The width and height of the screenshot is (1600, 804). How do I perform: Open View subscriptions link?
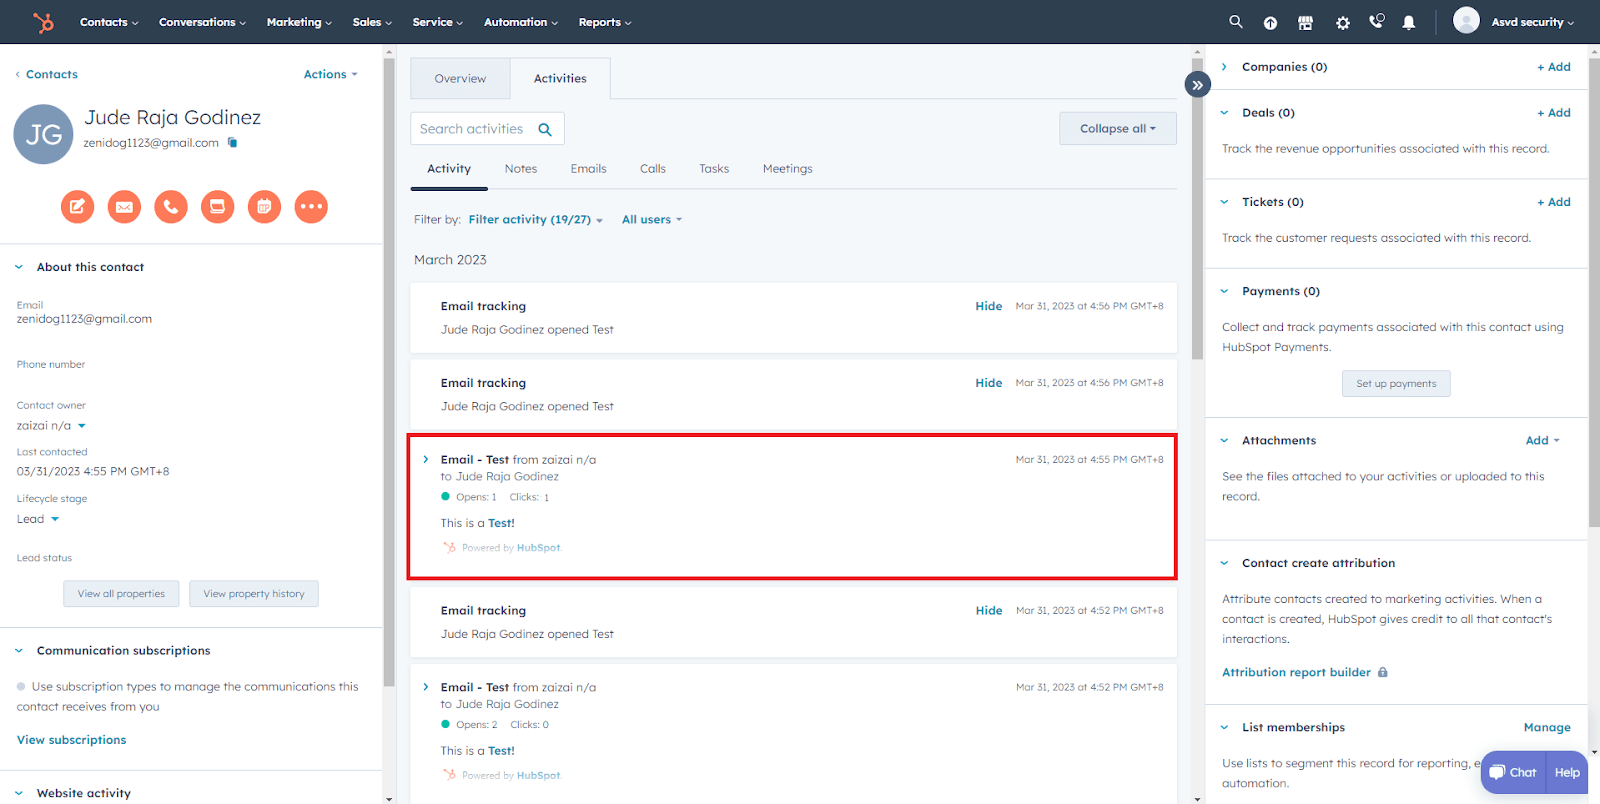(x=72, y=740)
